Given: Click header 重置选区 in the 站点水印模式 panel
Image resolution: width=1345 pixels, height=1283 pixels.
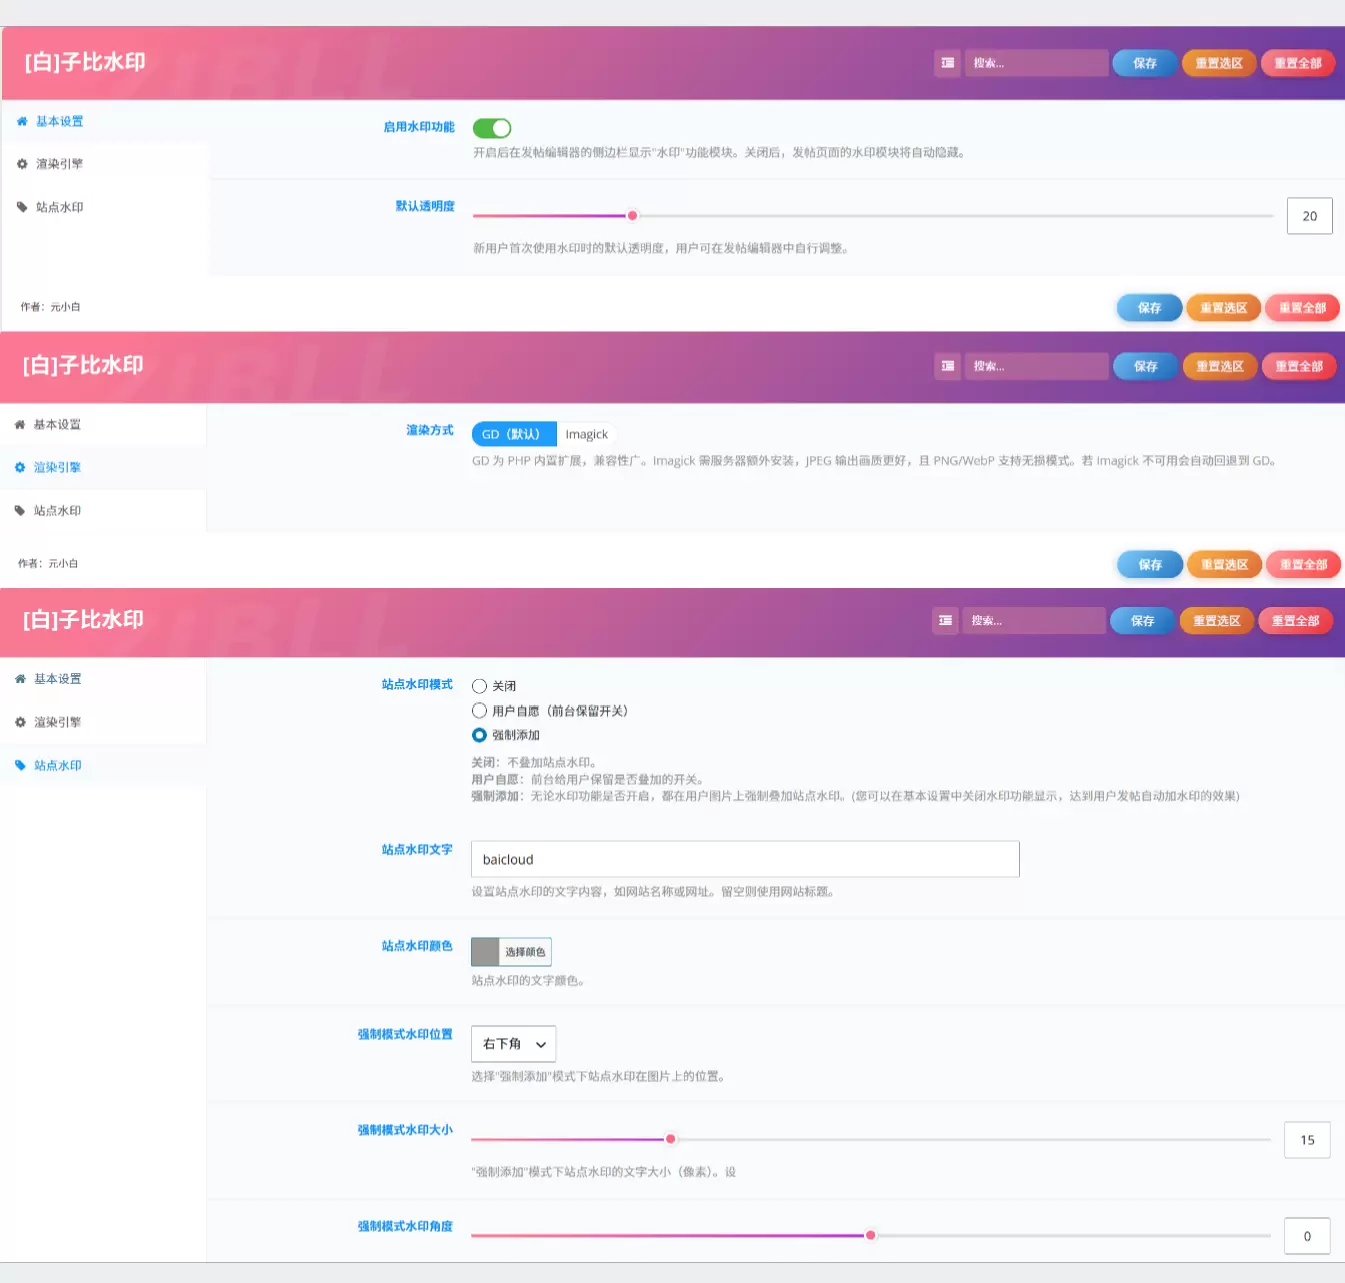Looking at the screenshot, I should coord(1217,621).
